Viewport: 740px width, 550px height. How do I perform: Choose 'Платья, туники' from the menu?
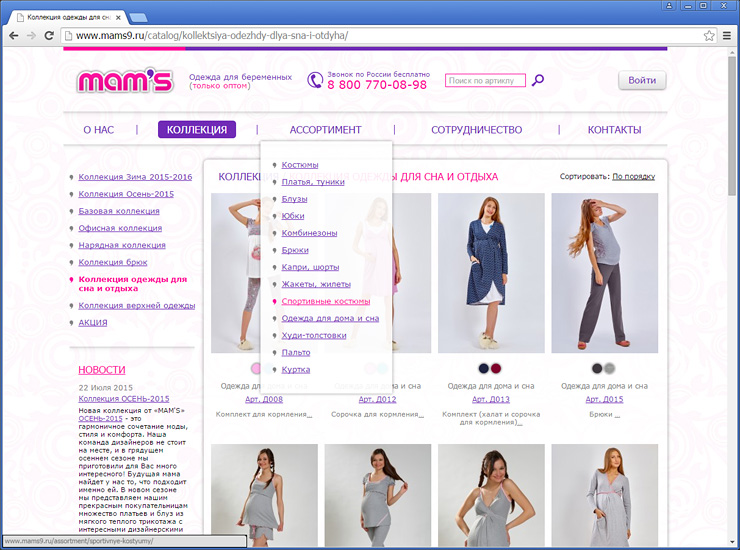[x=312, y=182]
